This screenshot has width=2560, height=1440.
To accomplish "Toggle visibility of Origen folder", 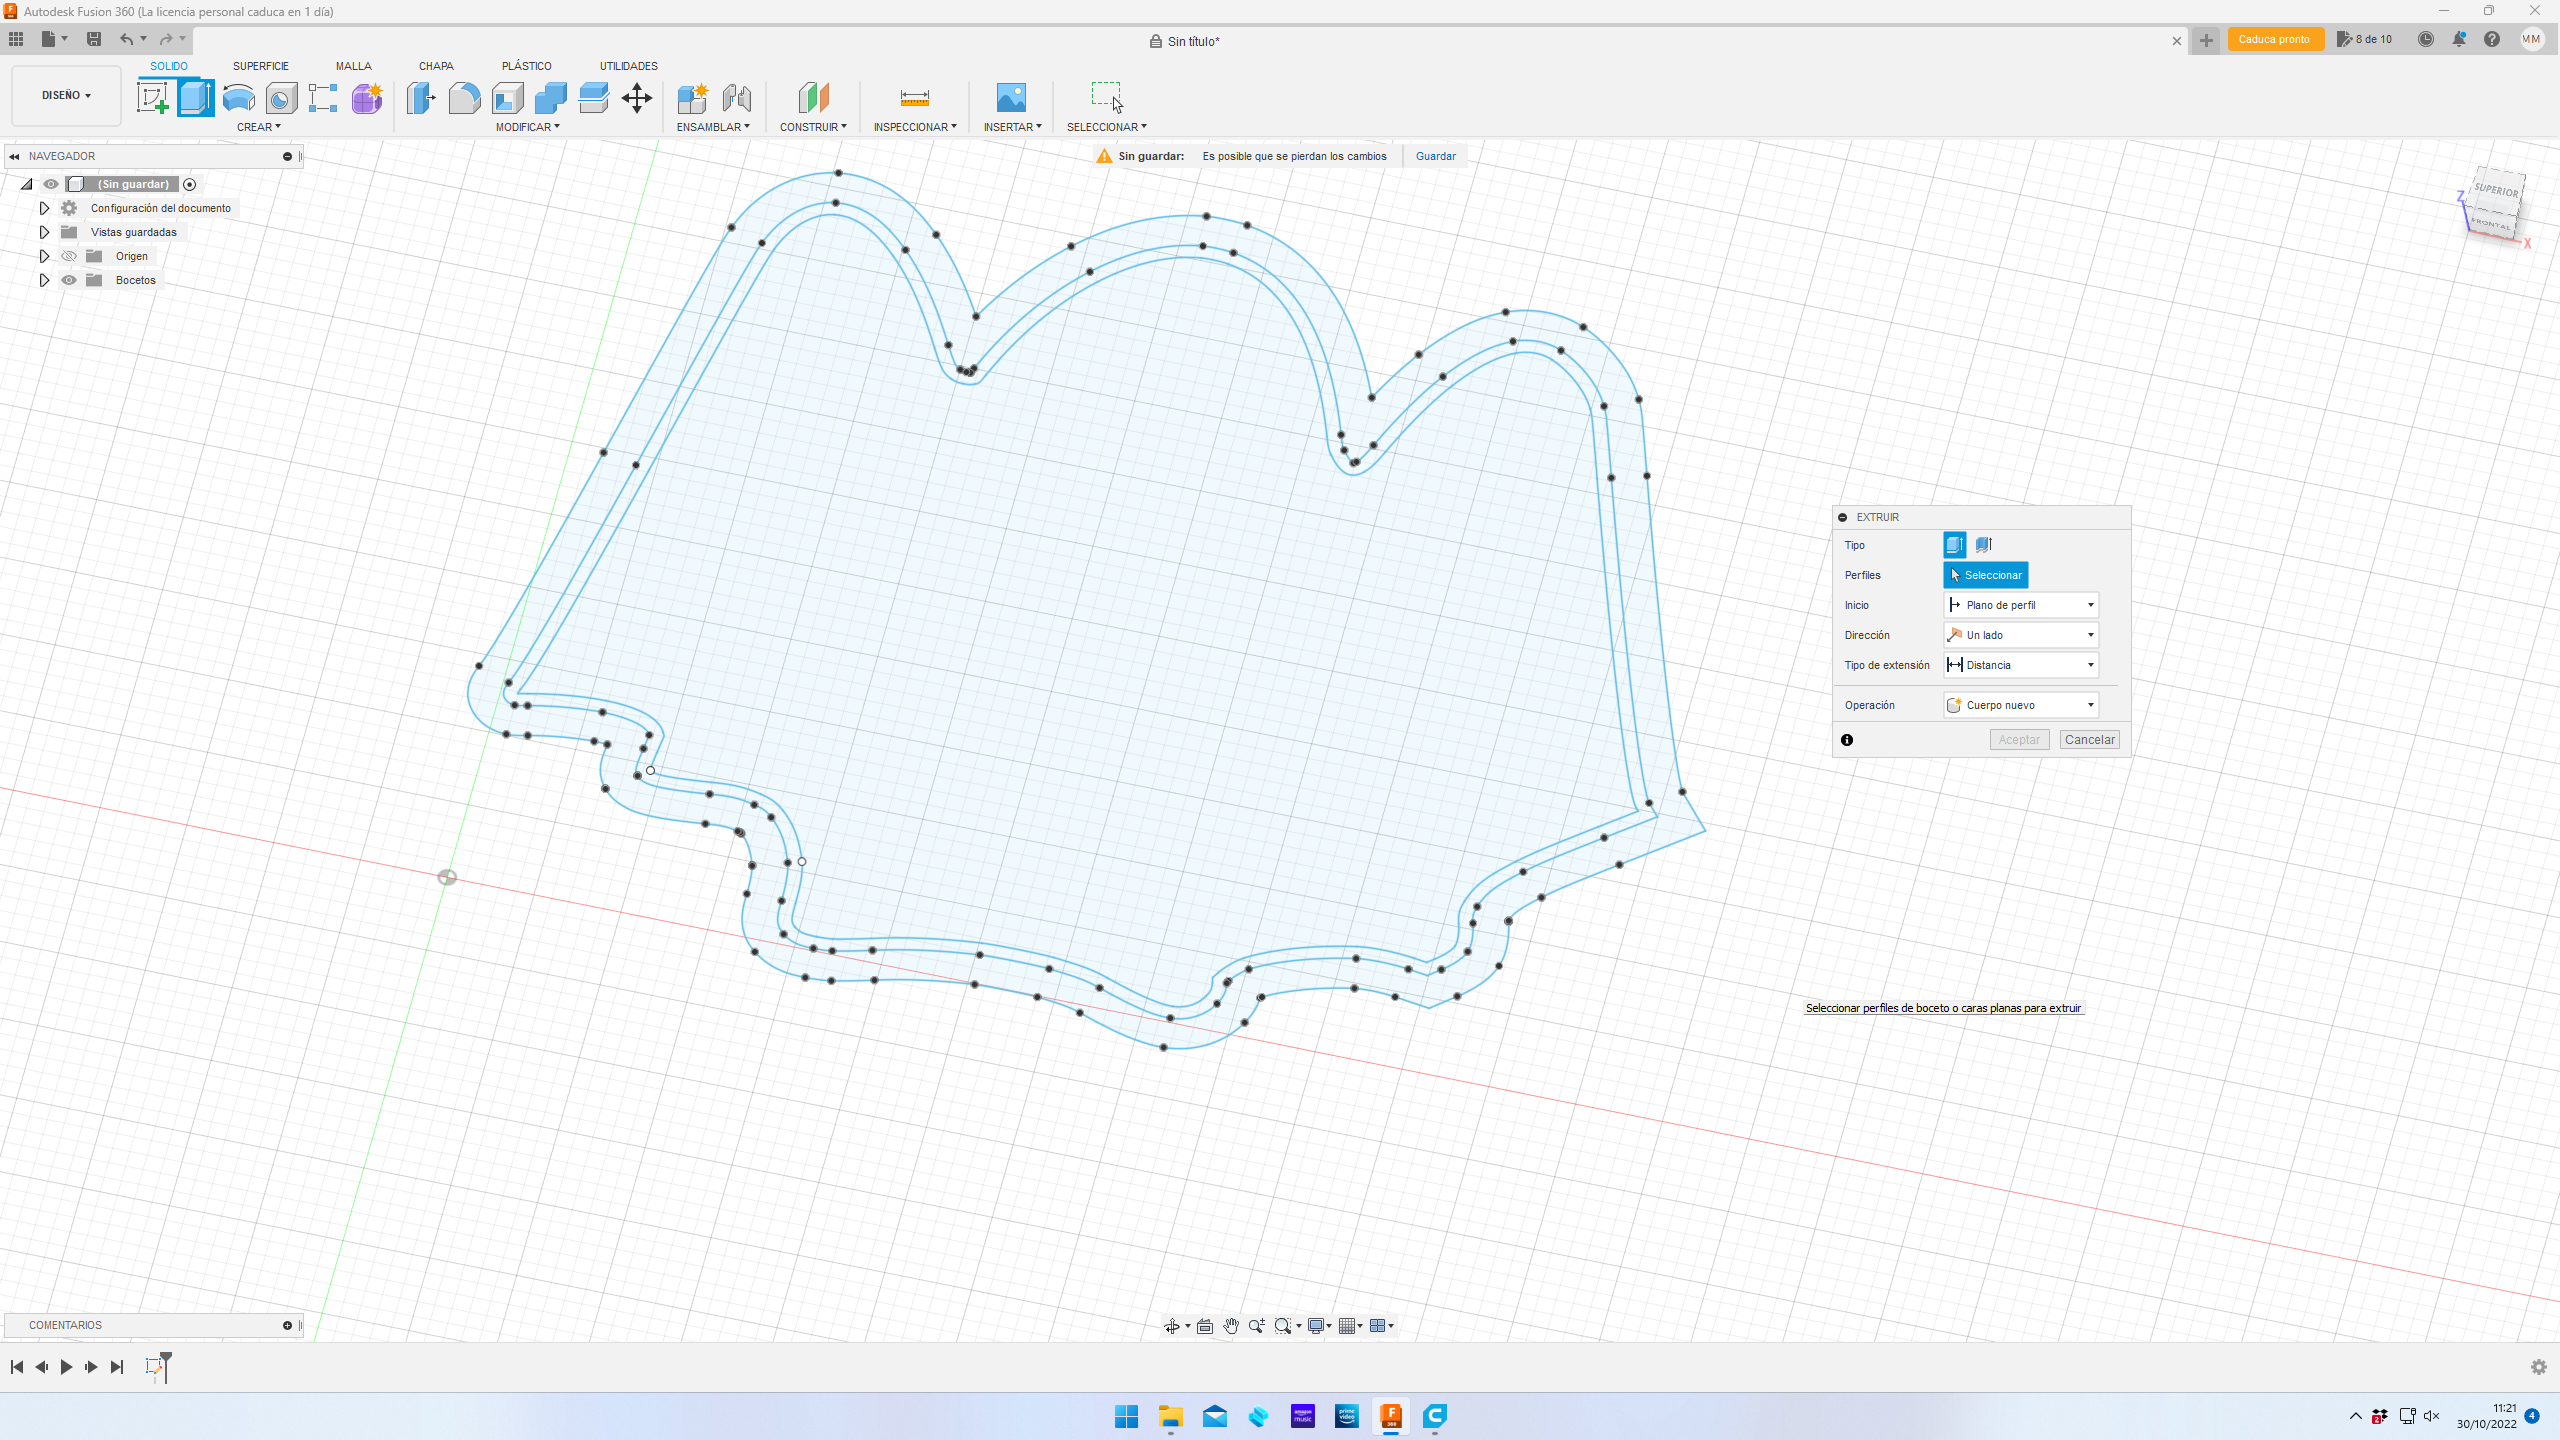I will pos(69,256).
